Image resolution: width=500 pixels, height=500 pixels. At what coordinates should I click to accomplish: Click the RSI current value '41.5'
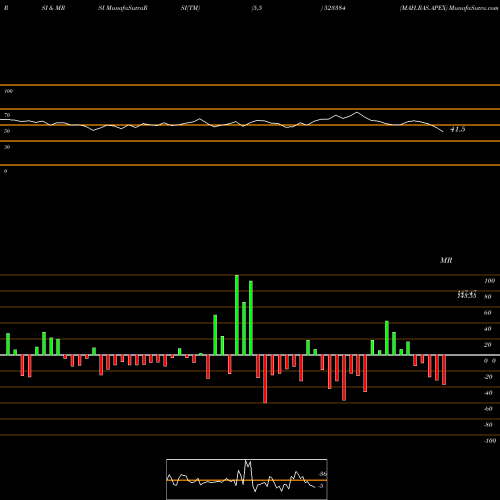457,129
